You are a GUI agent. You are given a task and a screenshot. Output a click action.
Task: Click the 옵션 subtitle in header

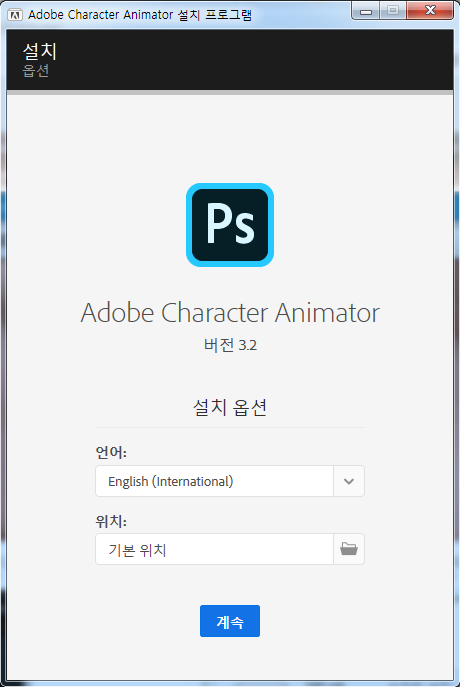[35, 71]
